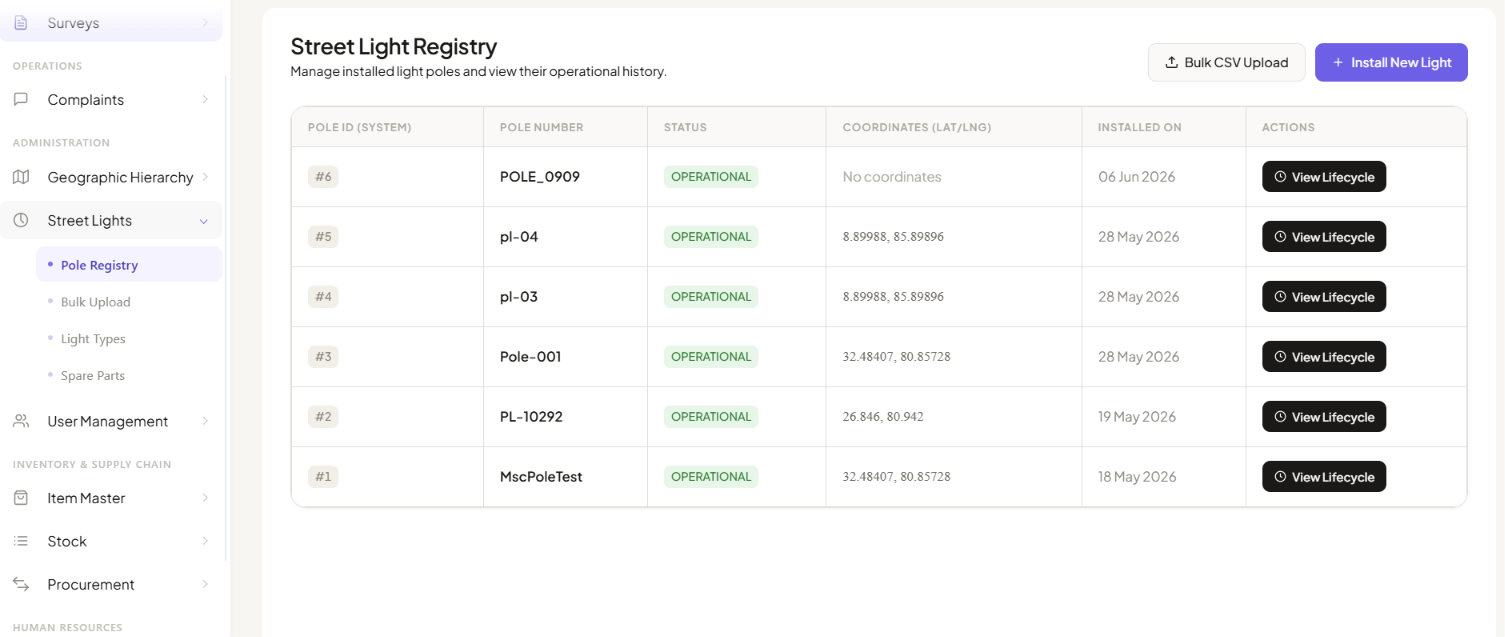The height and width of the screenshot is (637, 1505).
Task: Click pole ID badge #6
Action: click(x=323, y=177)
